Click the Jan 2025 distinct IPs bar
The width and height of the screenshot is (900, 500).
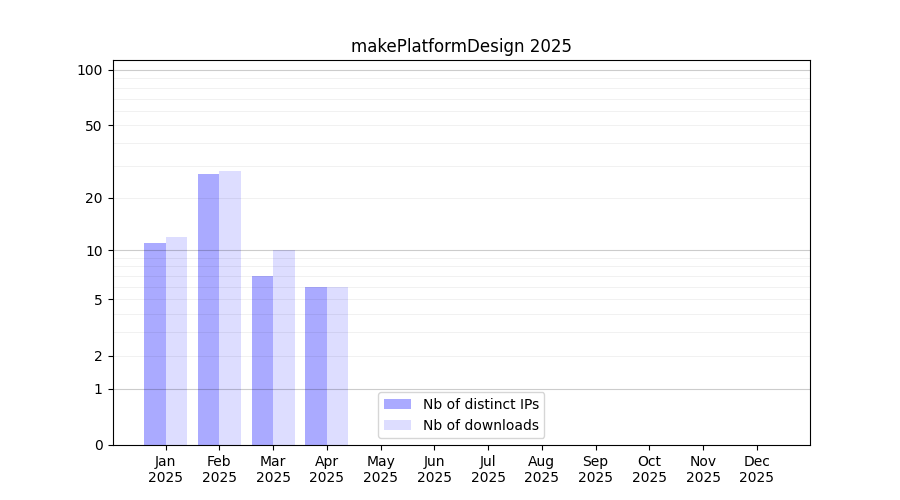click(x=155, y=344)
